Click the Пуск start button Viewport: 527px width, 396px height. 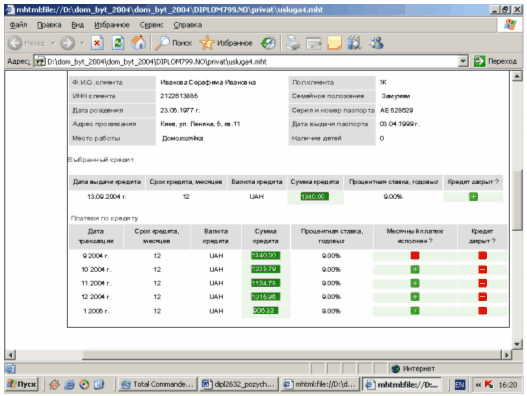click(22, 384)
